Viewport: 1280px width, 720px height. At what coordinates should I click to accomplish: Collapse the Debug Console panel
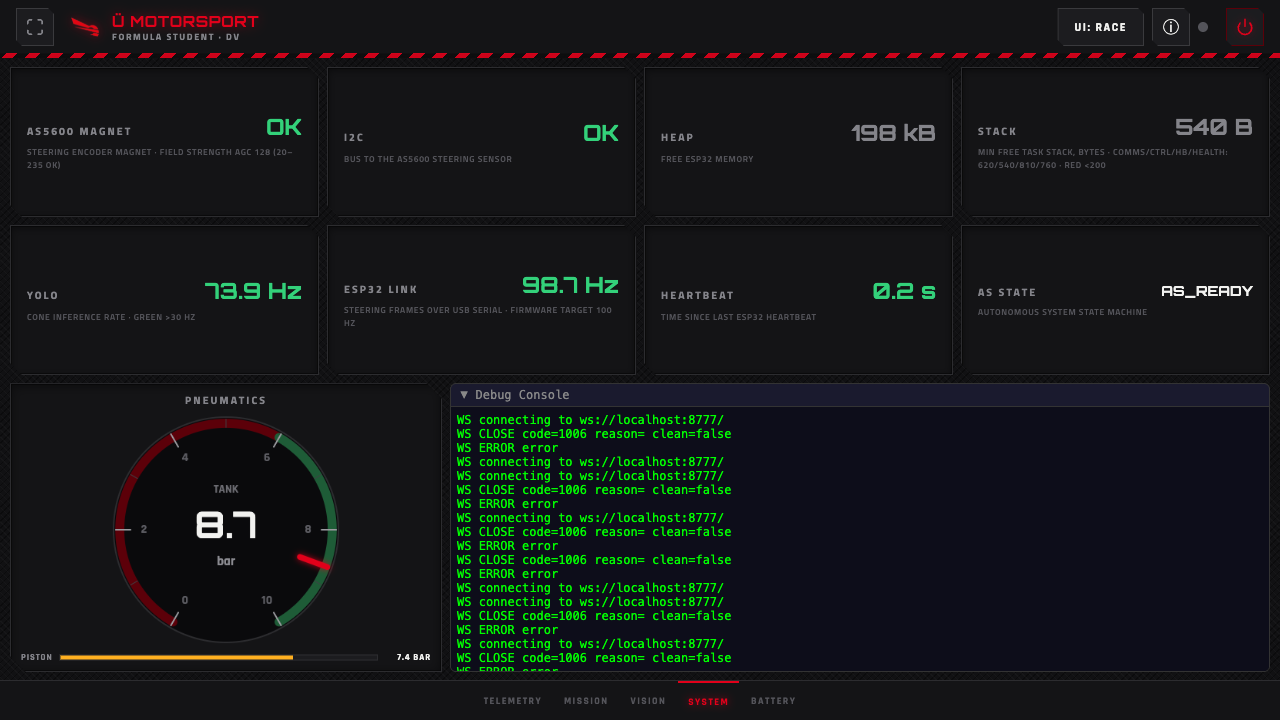point(860,395)
